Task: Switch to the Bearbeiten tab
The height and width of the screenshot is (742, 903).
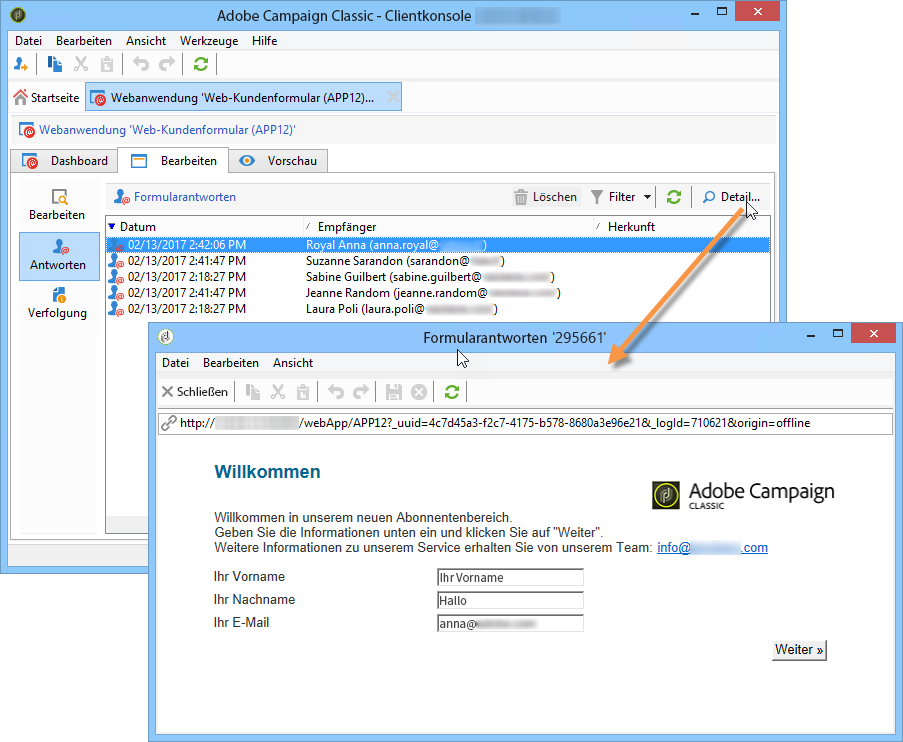Action: tap(173, 161)
